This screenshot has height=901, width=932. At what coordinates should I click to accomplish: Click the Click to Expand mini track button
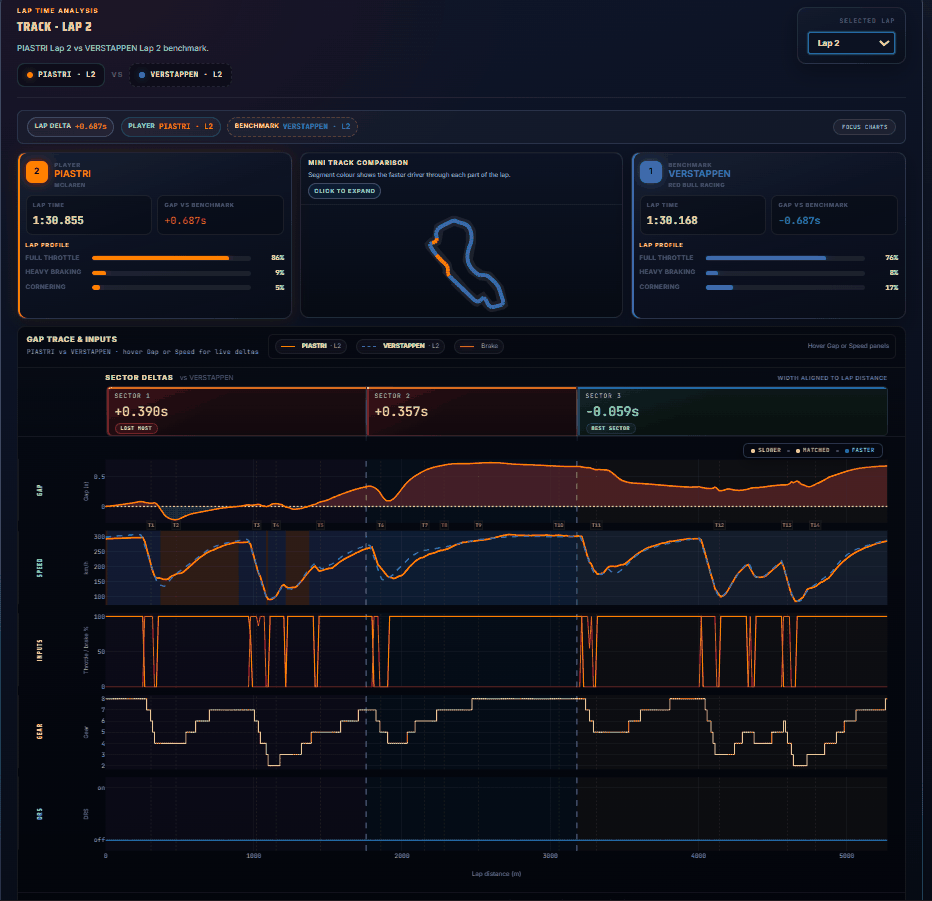click(344, 191)
